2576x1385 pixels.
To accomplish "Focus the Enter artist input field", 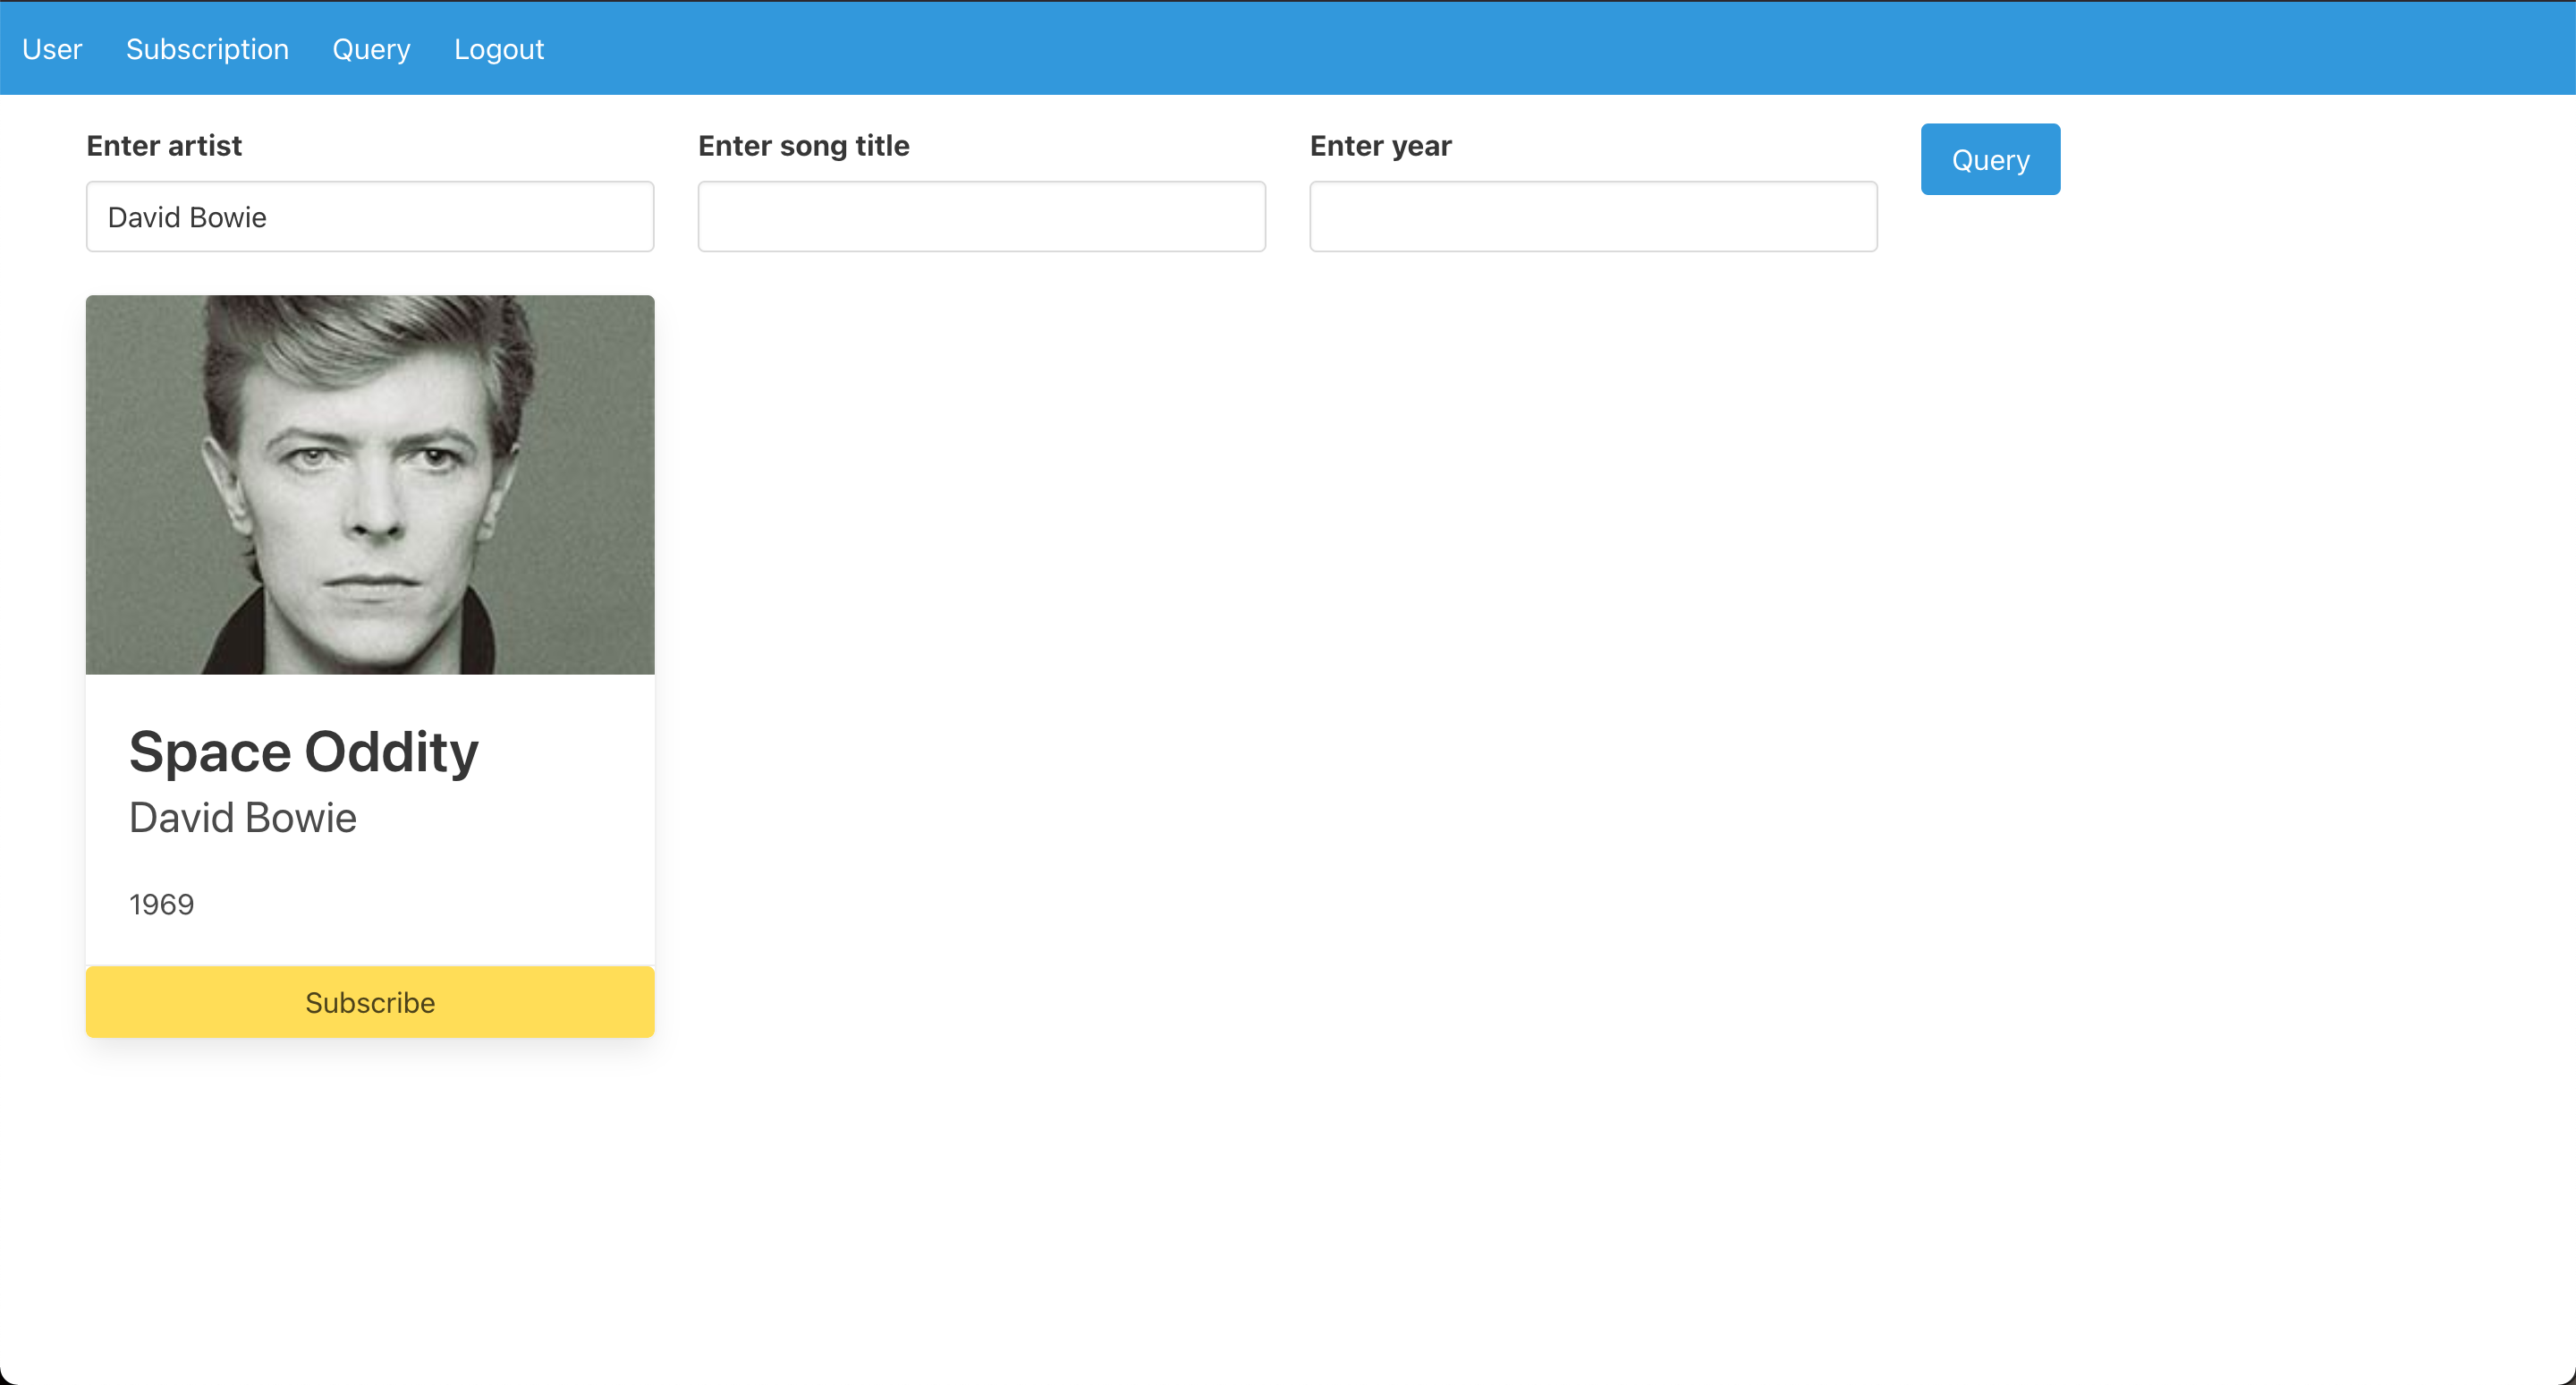I will pos(370,216).
